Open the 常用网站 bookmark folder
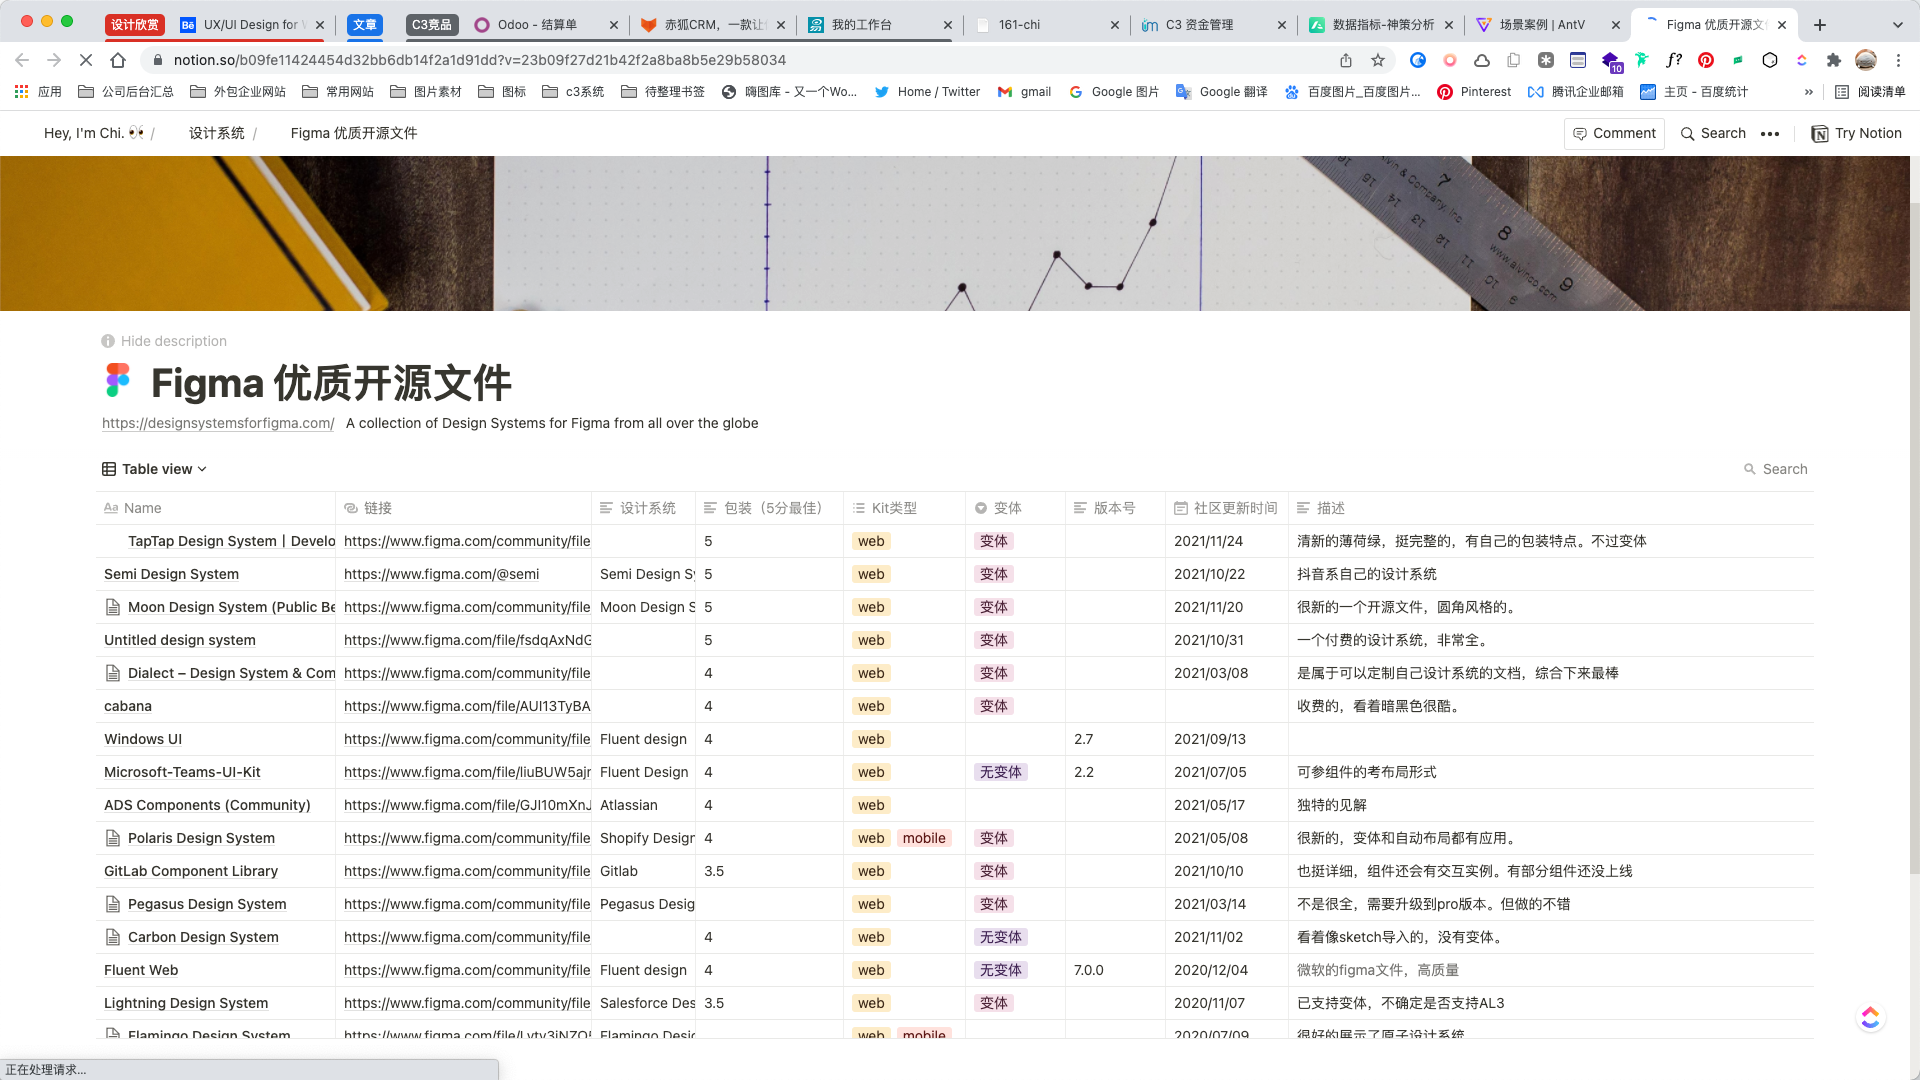1920x1080 pixels. pyautogui.click(x=338, y=92)
